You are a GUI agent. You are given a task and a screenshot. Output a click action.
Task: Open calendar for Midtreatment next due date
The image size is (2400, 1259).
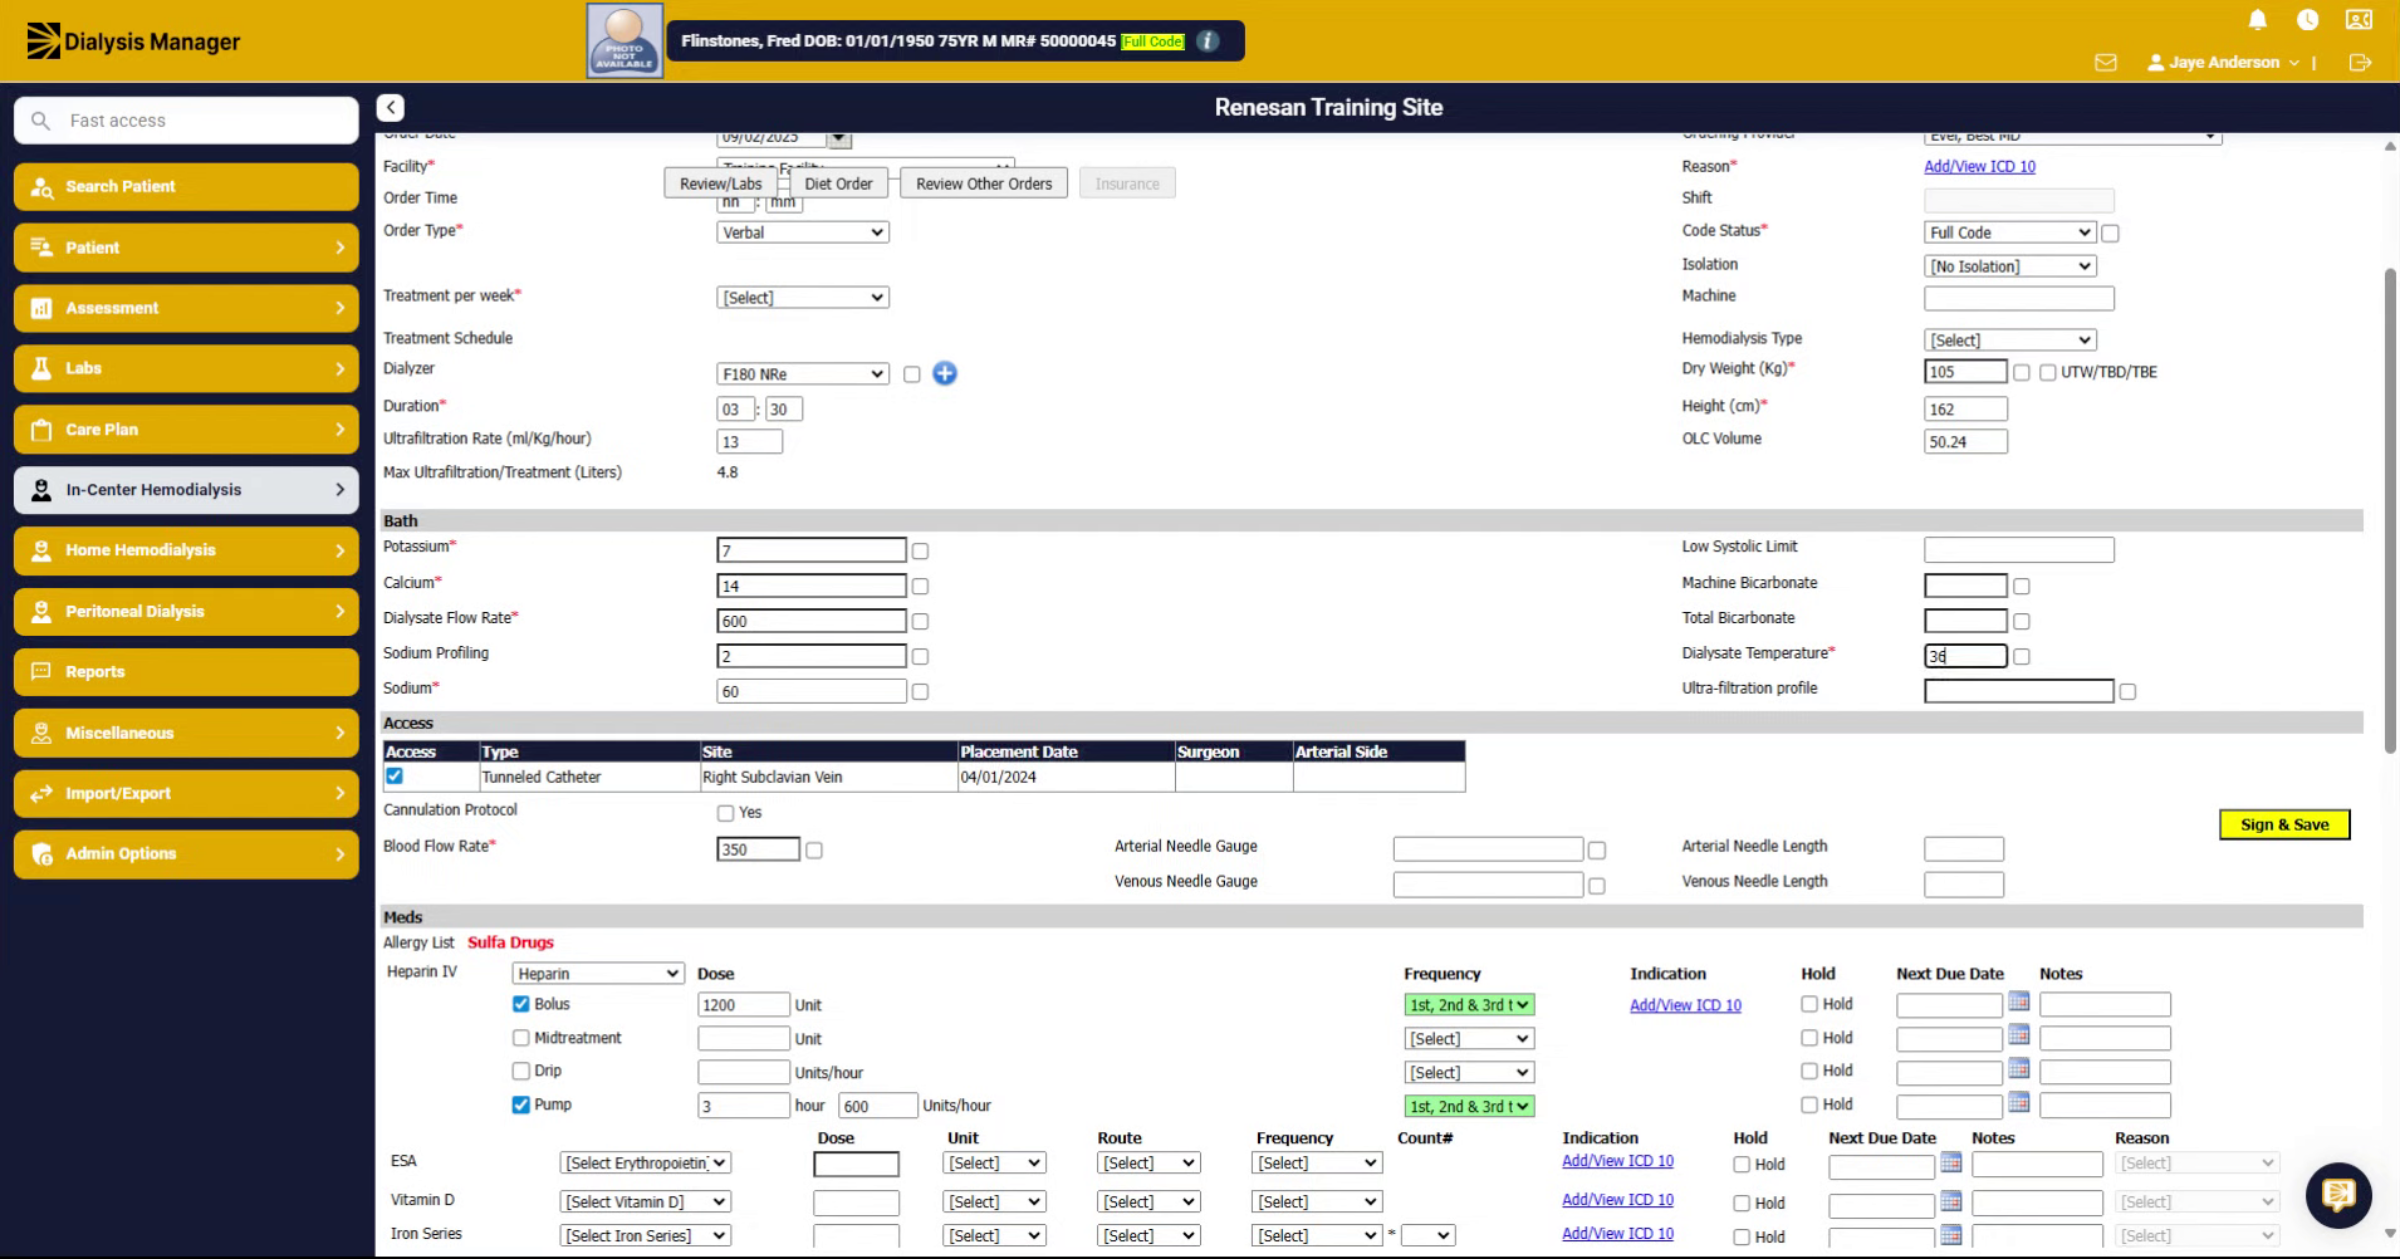pyautogui.click(x=2019, y=1035)
